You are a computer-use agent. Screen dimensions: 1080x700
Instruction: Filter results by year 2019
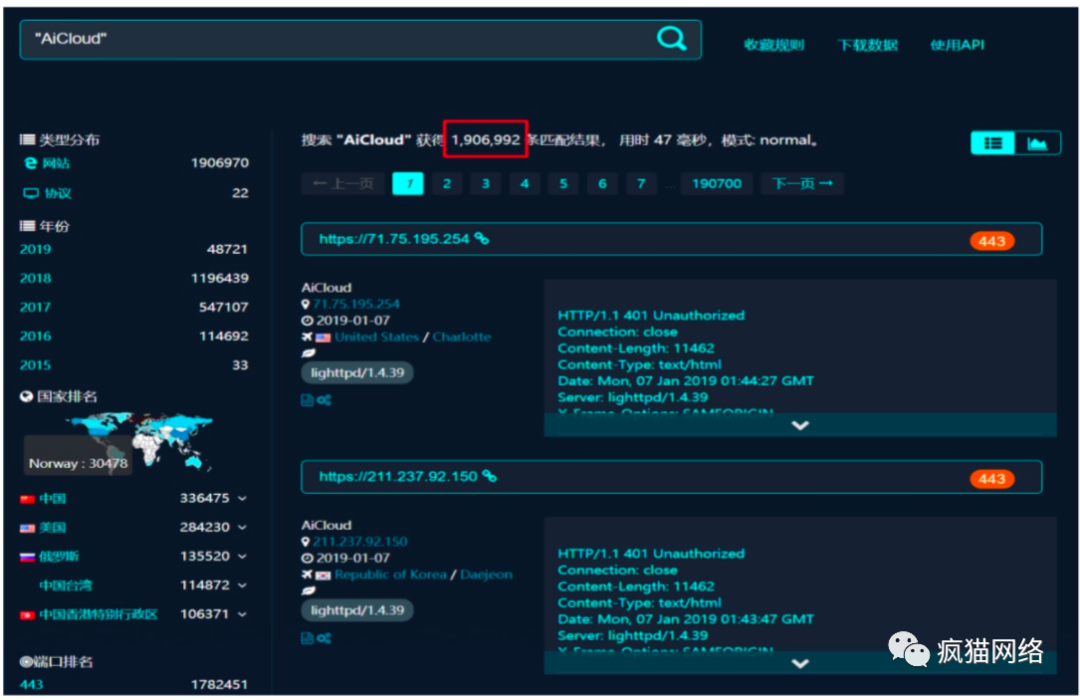(x=35, y=249)
